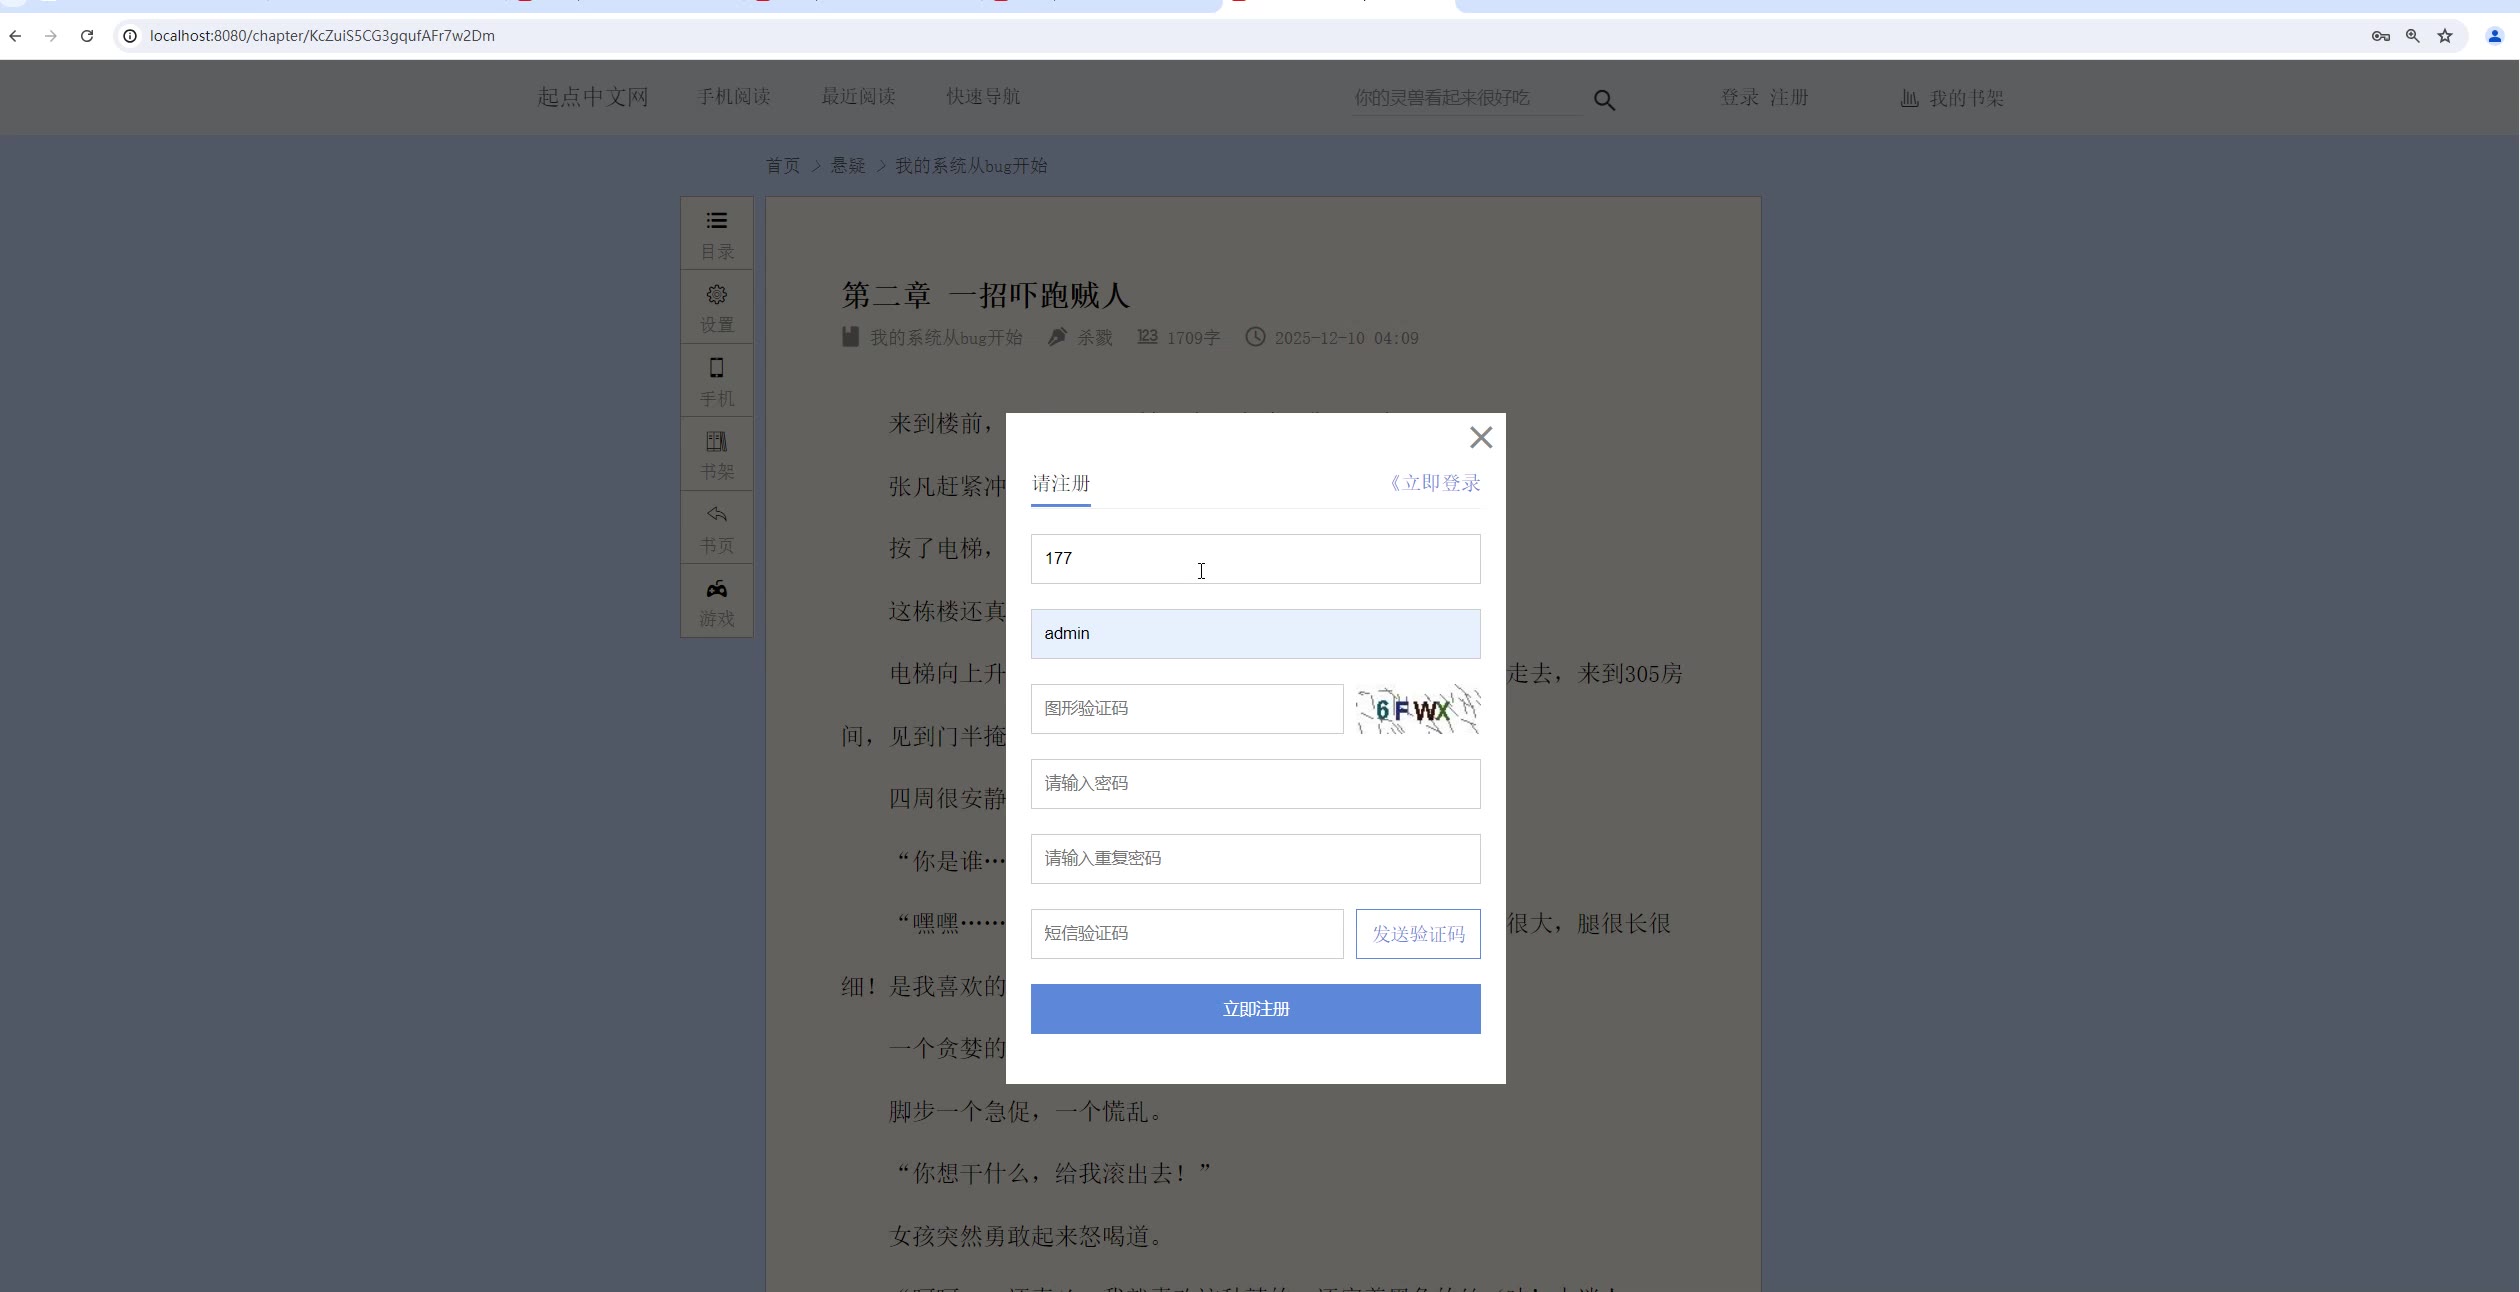Viewport: 2520px width, 1292px height.
Task: Click the phone number field containing 177
Action: point(1255,559)
